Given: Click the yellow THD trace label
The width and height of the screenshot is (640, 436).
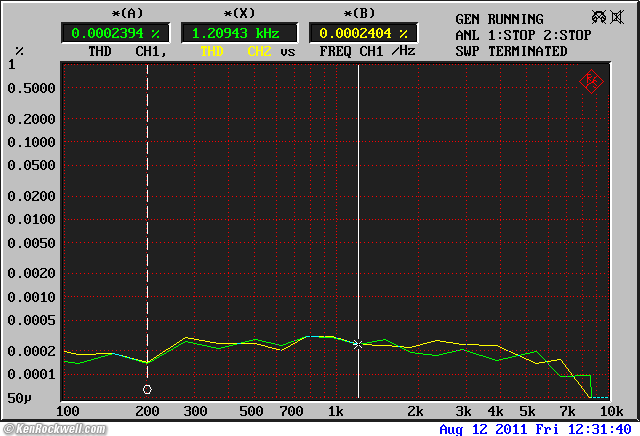Looking at the screenshot, I should [212, 51].
